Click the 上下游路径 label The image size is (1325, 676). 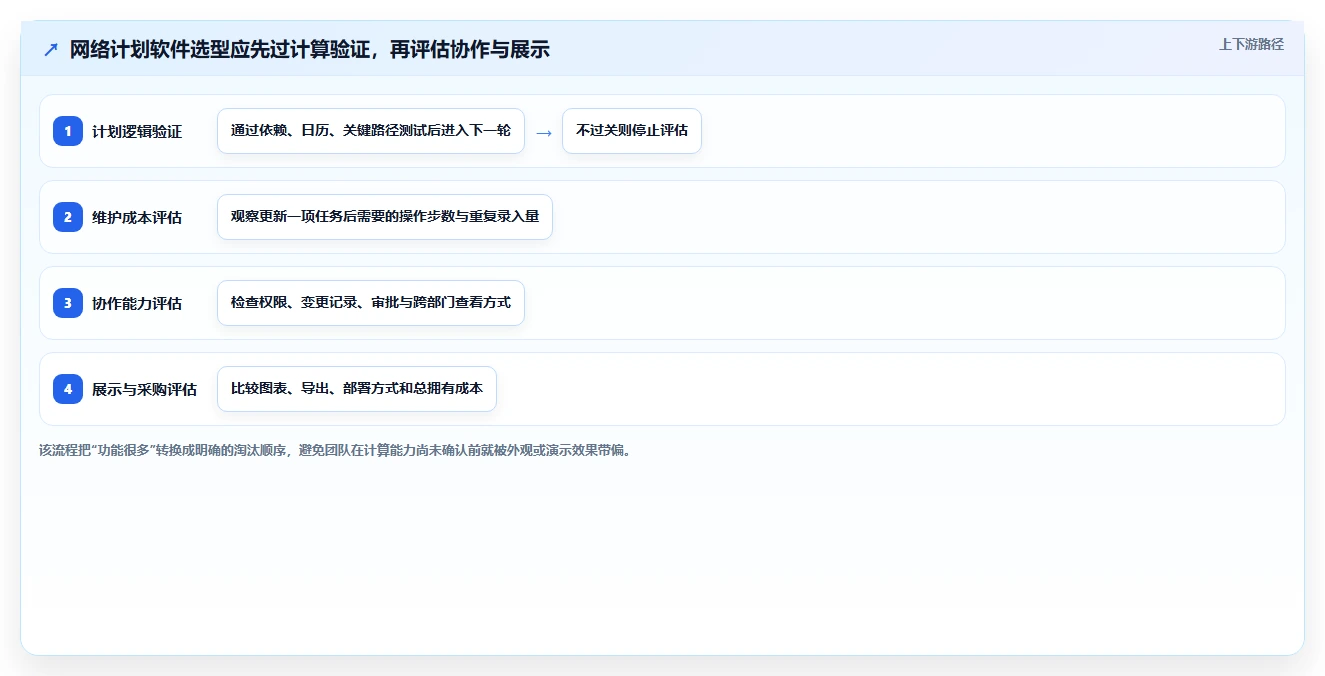pos(1251,44)
